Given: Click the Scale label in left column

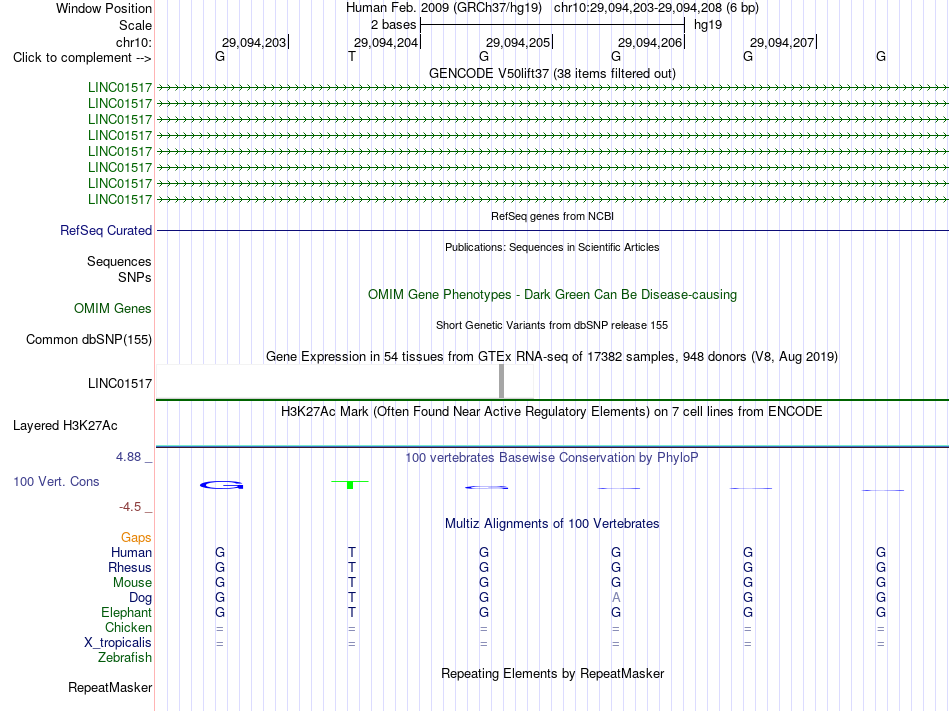Looking at the screenshot, I should point(135,25).
